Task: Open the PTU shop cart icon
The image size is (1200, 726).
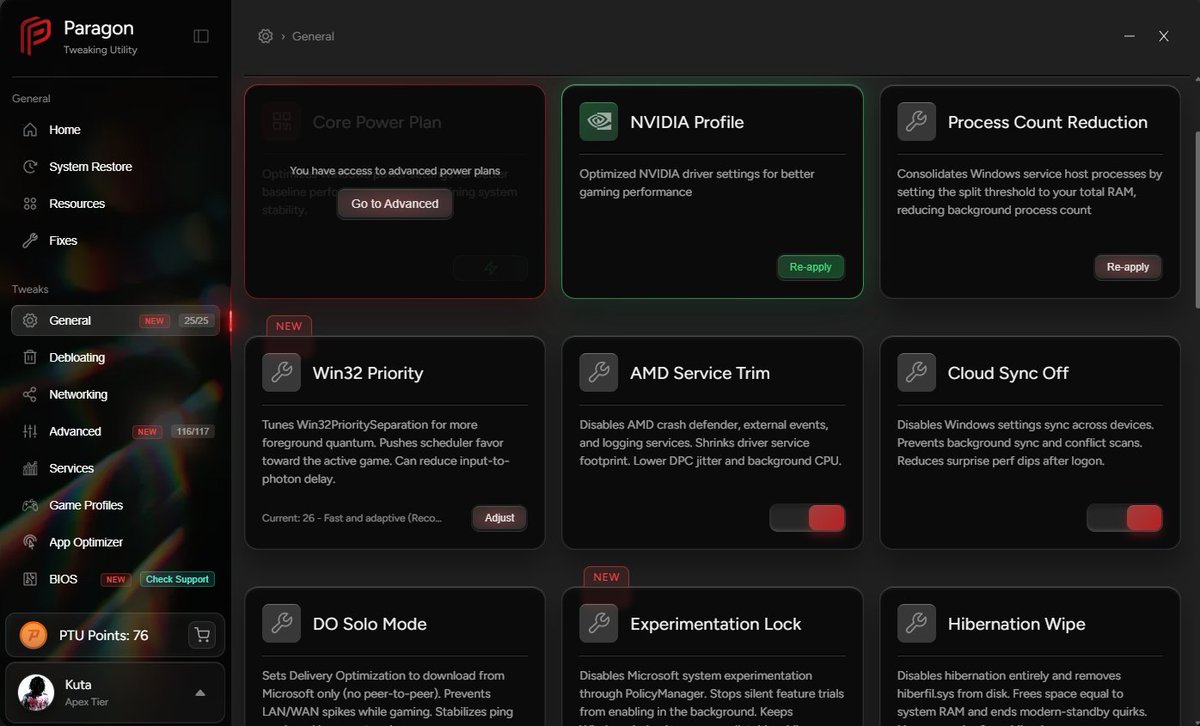Action: pyautogui.click(x=202, y=635)
